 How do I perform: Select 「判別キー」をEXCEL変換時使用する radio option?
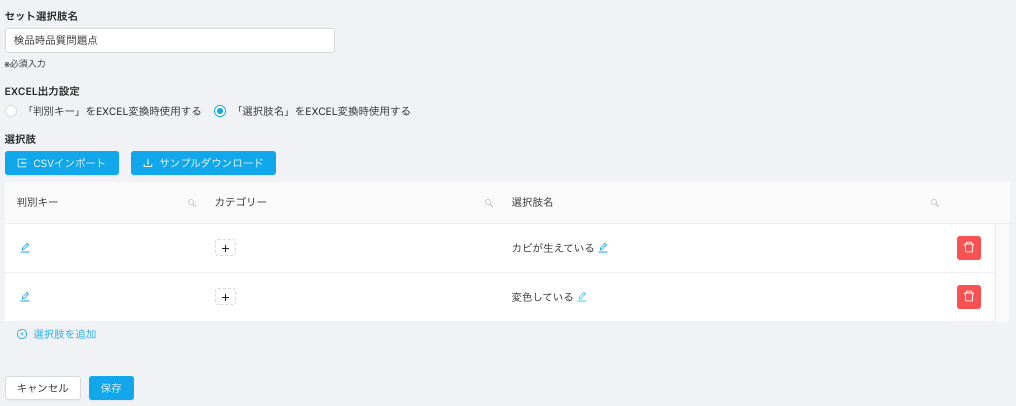click(x=11, y=111)
